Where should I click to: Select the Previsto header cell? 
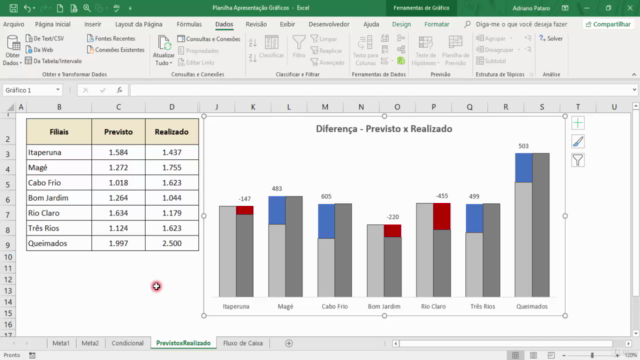pos(118,132)
